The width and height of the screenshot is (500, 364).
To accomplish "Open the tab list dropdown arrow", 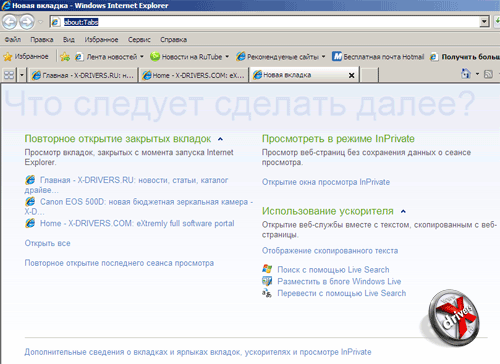I will 22,75.
